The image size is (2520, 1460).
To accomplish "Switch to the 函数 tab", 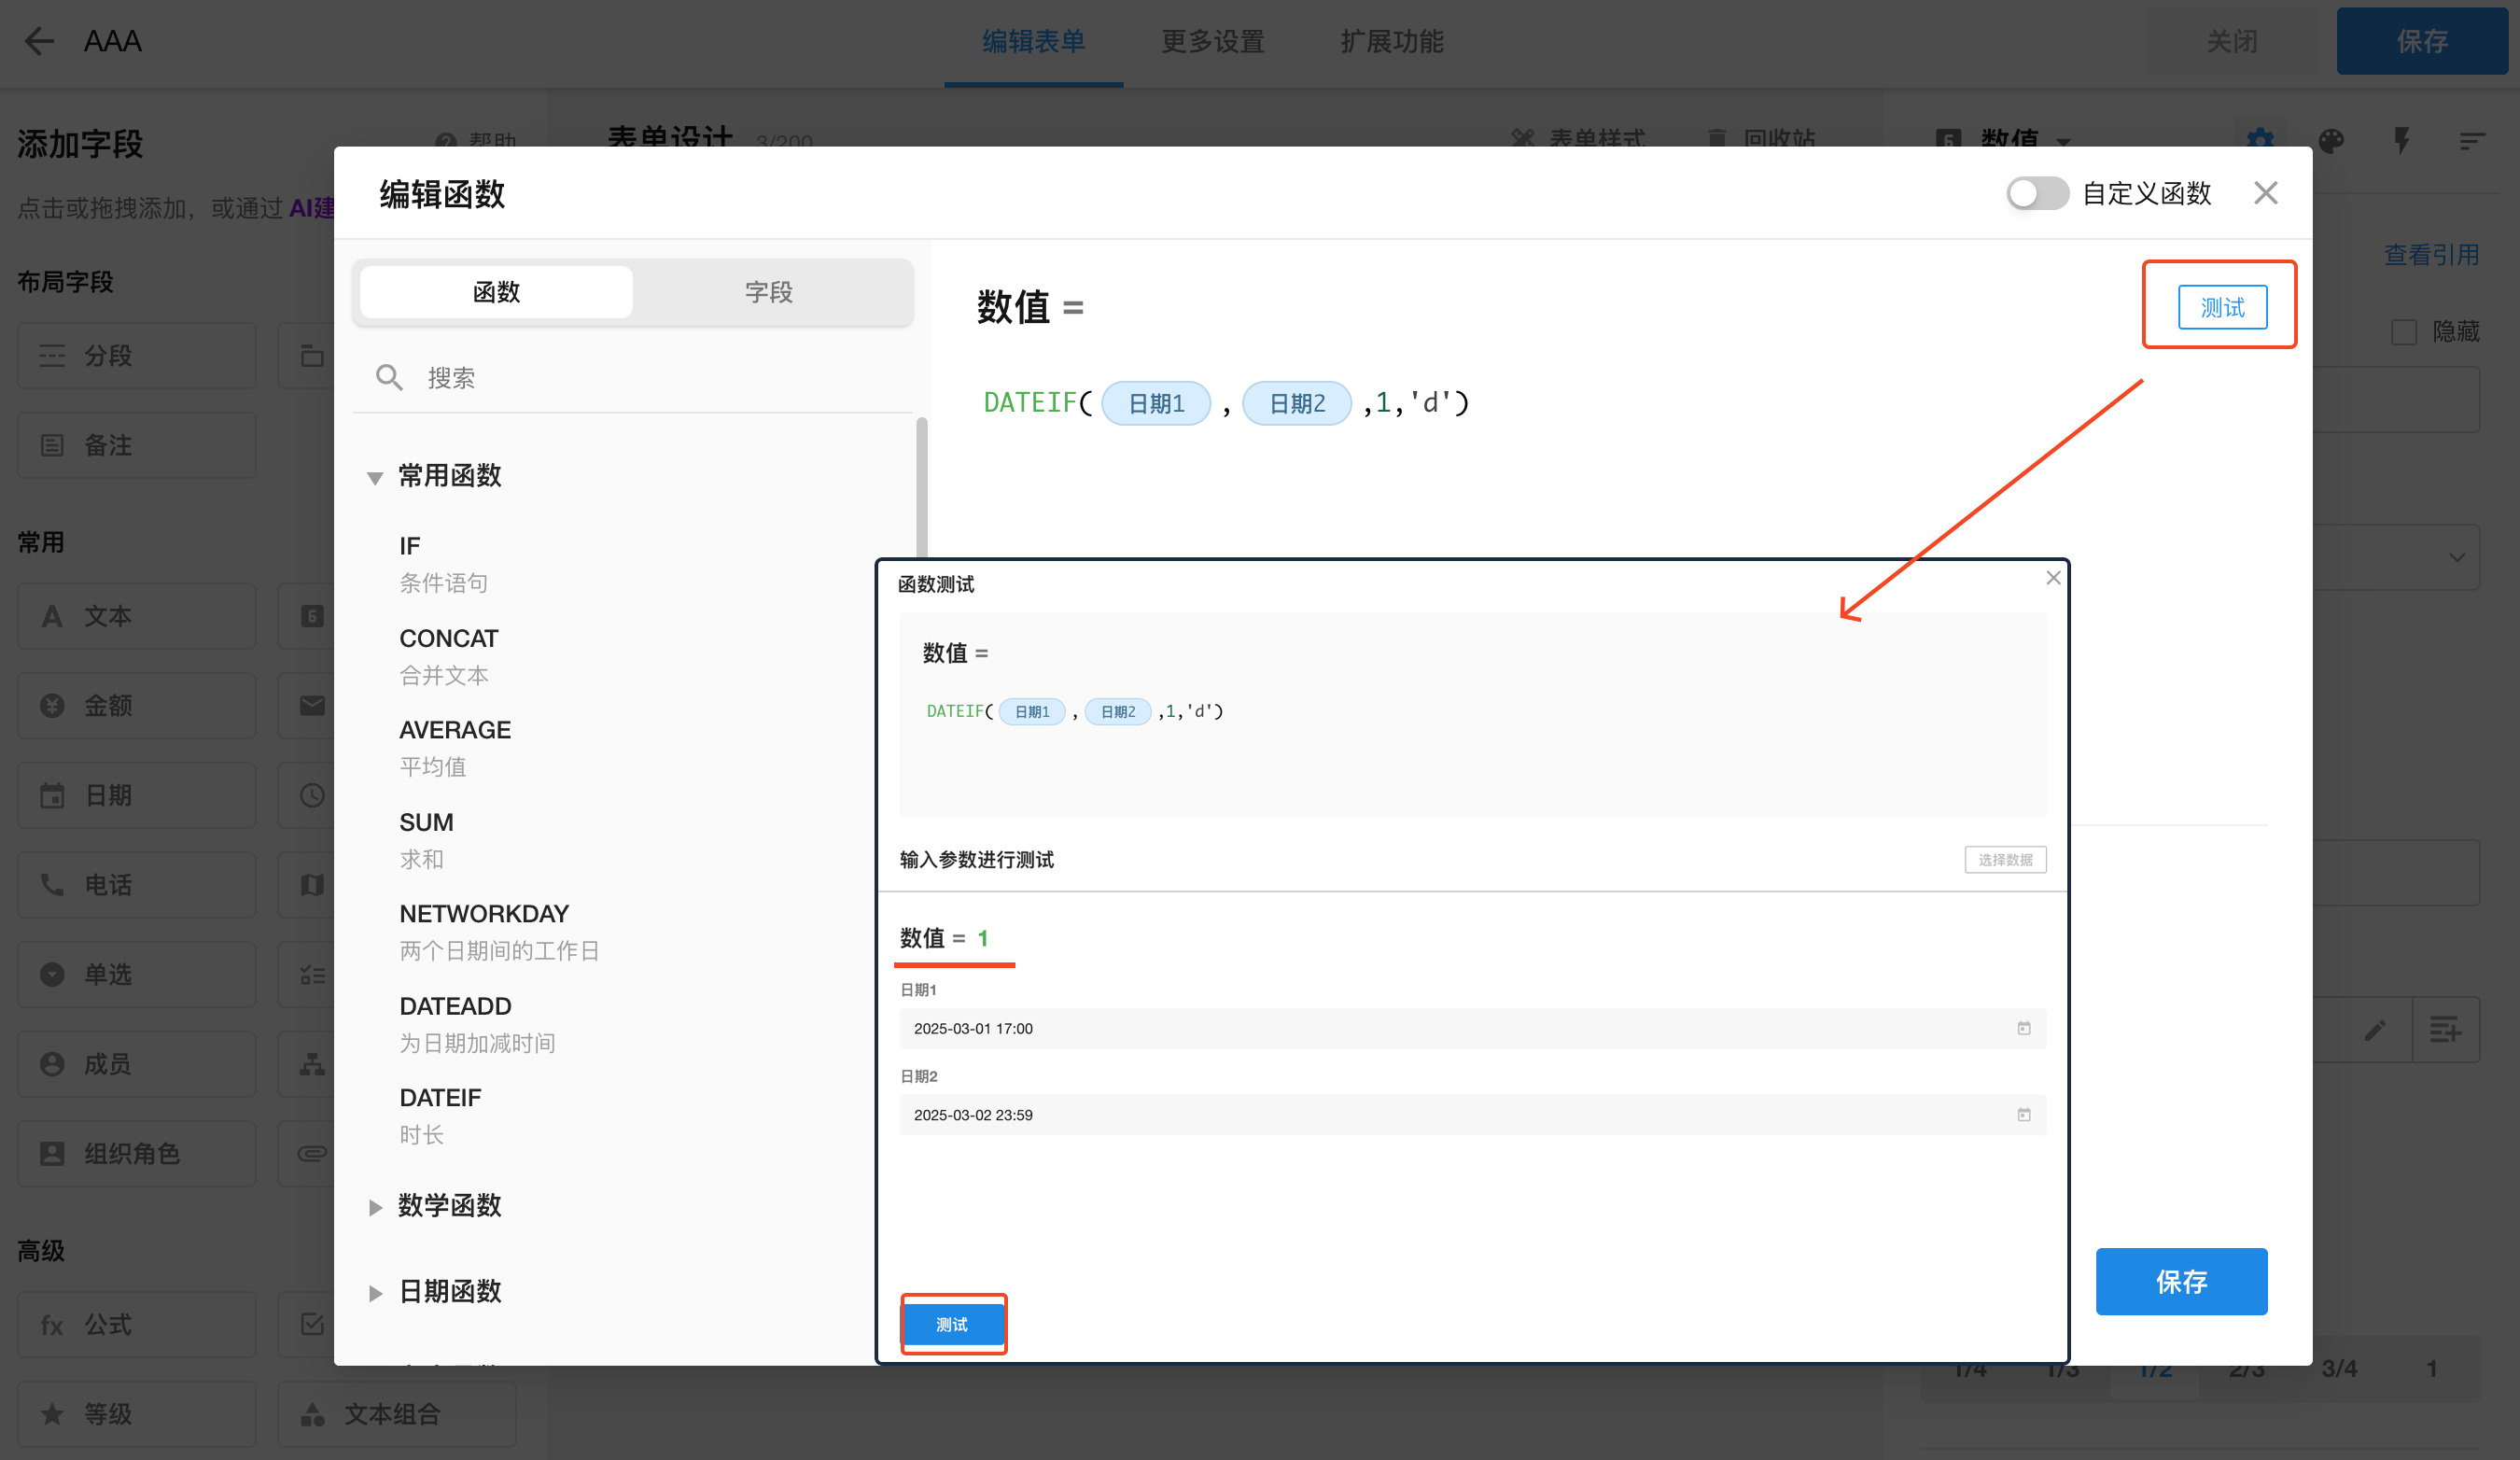I will point(496,292).
